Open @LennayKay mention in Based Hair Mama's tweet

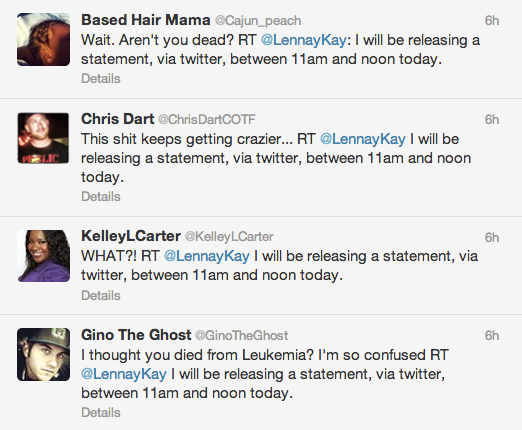(x=304, y=40)
